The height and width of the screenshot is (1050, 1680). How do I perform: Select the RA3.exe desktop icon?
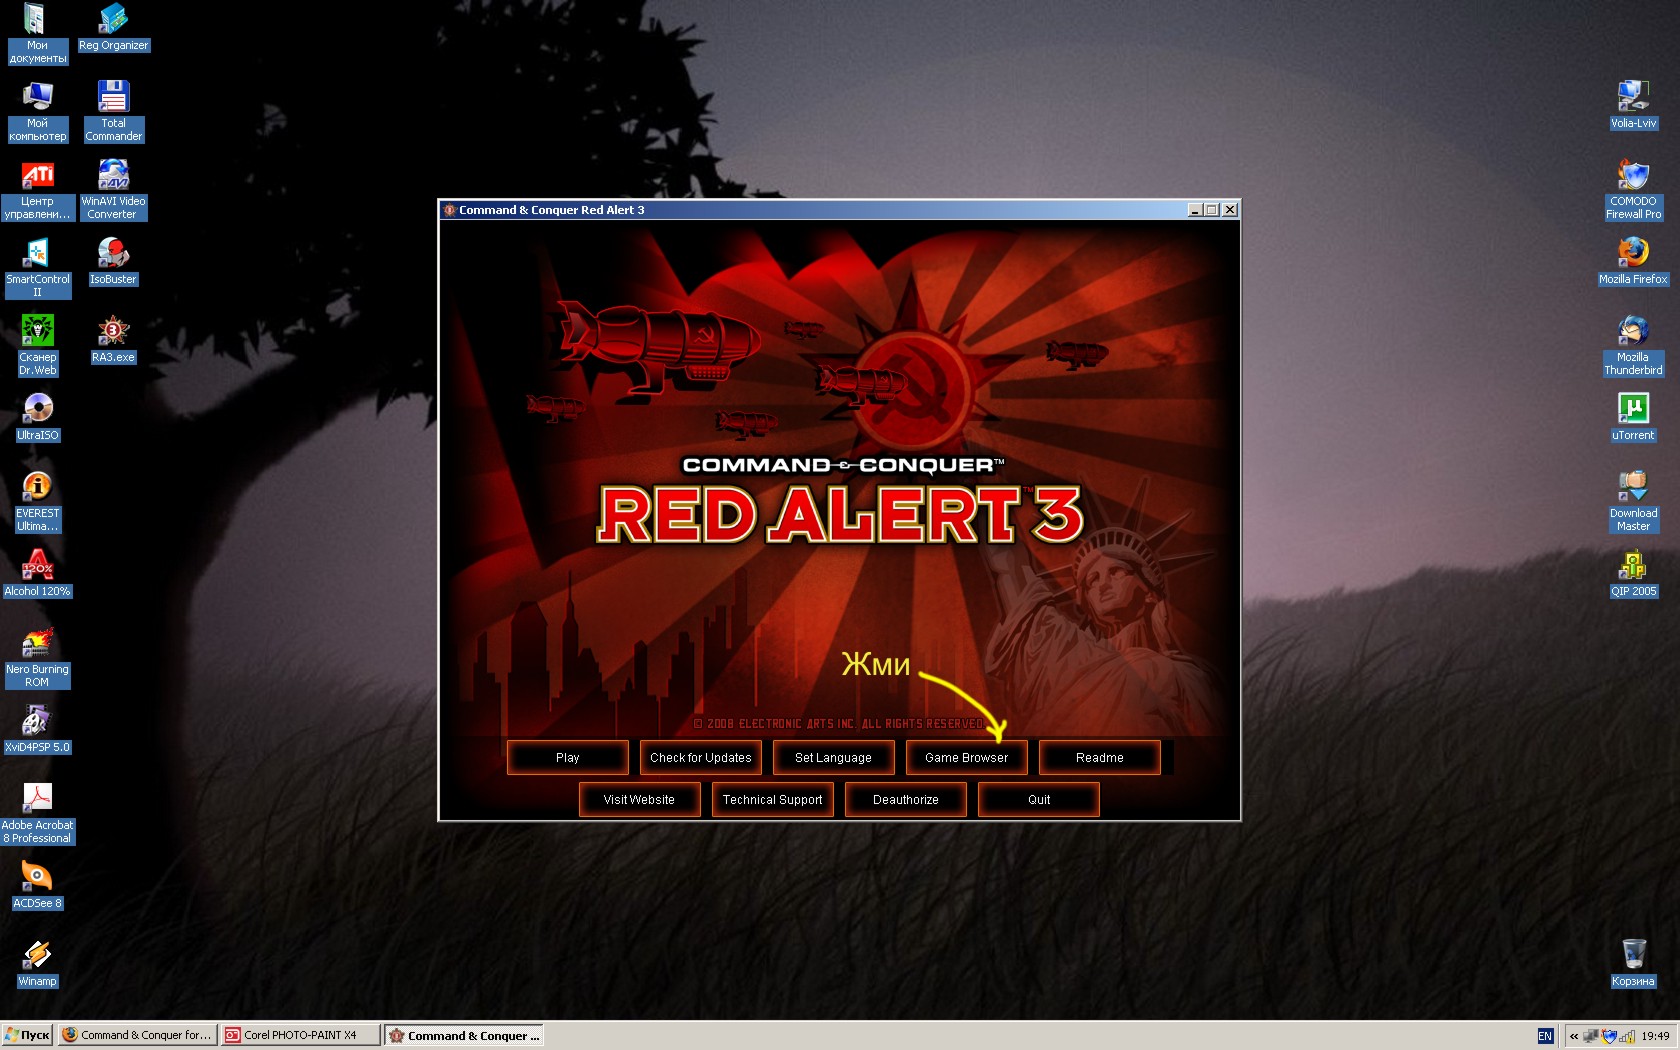click(x=113, y=339)
